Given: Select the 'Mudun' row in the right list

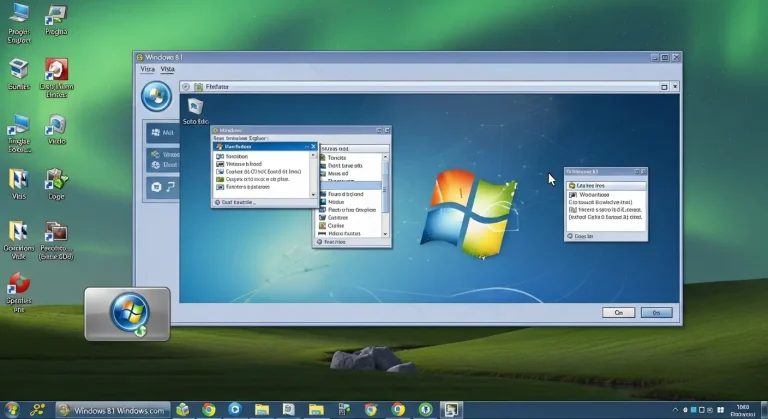Looking at the screenshot, I should click(x=351, y=202).
